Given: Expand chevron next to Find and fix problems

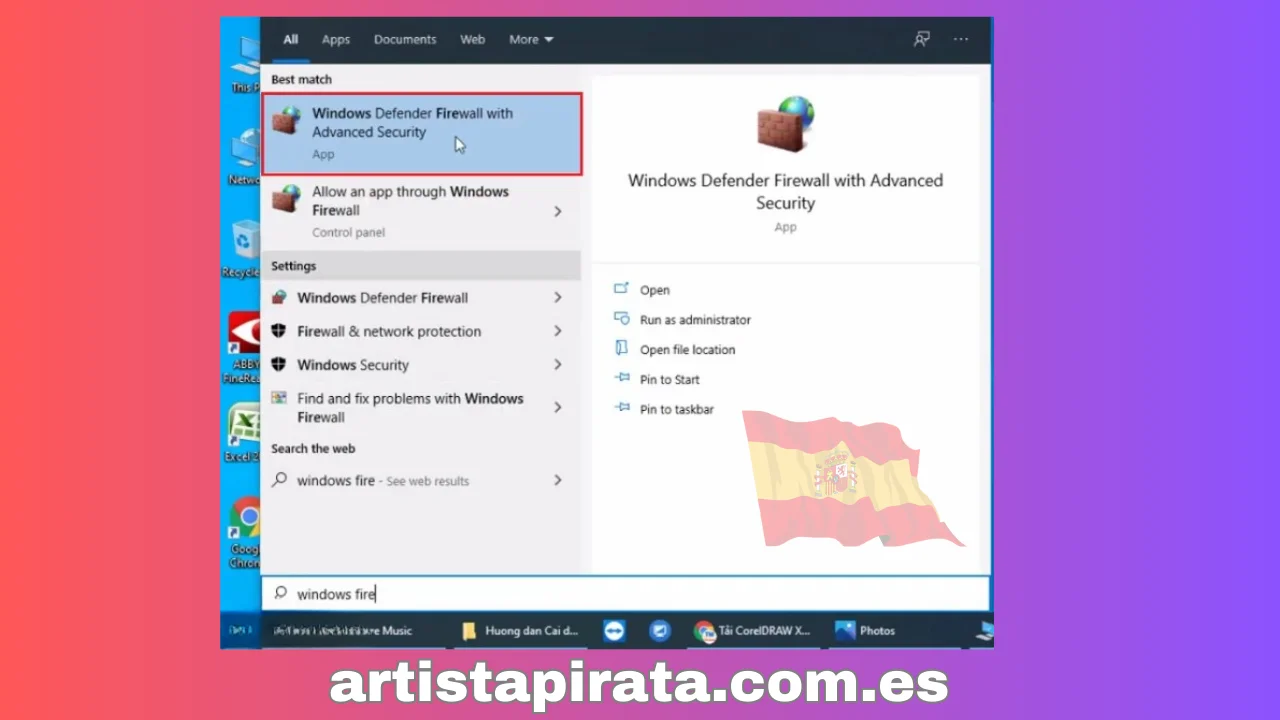Looking at the screenshot, I should 558,408.
